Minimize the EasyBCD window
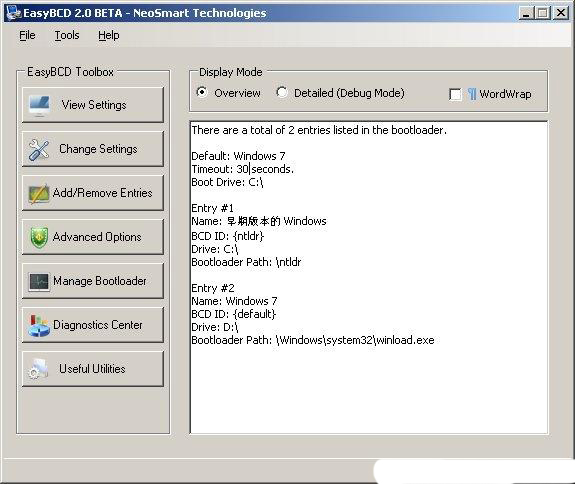 [526, 13]
